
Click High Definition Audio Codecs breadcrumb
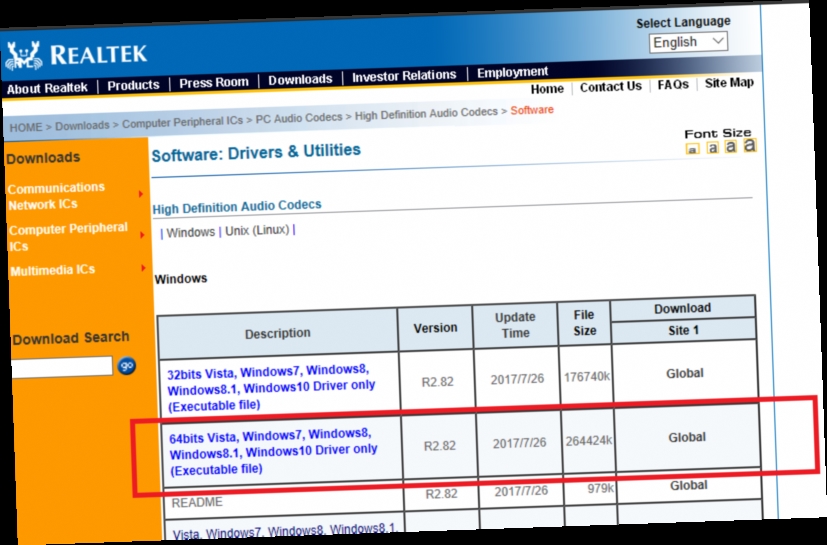pos(426,113)
